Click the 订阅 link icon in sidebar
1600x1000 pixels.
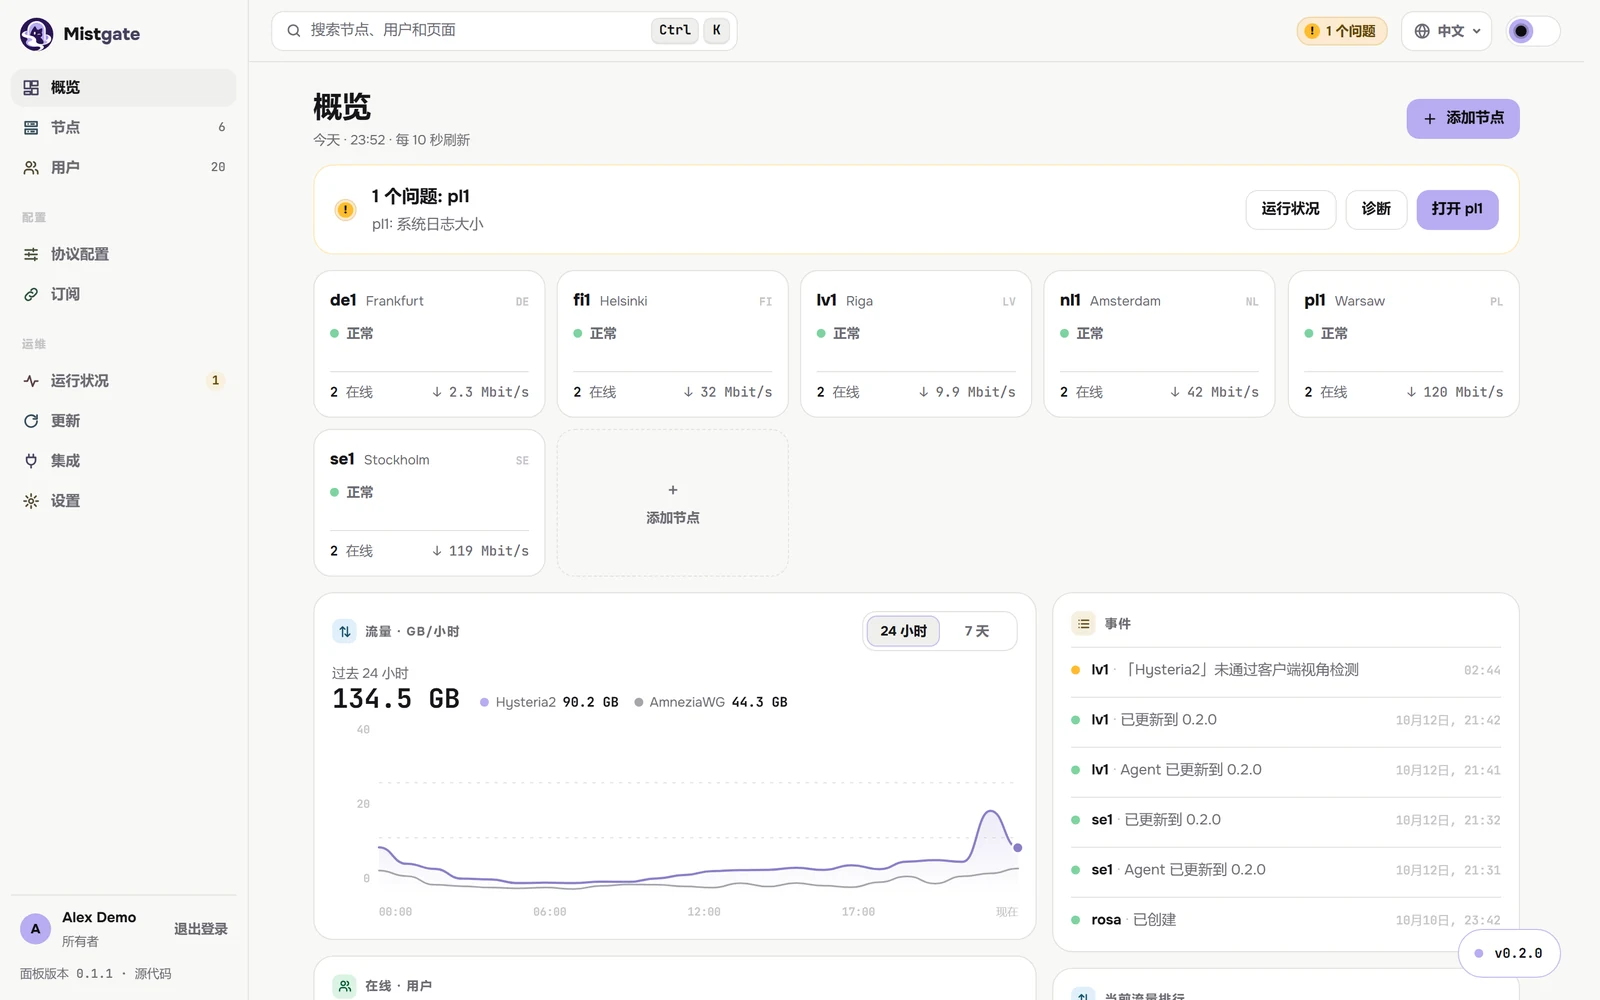[31, 295]
